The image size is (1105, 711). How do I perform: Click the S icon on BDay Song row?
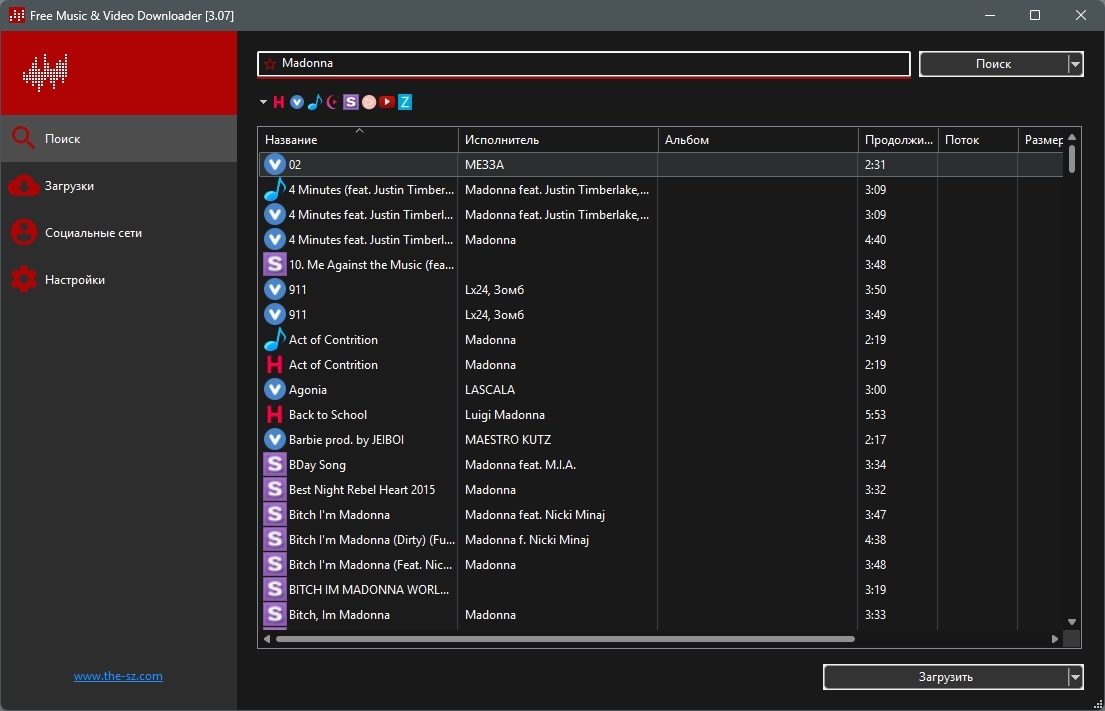click(275, 464)
